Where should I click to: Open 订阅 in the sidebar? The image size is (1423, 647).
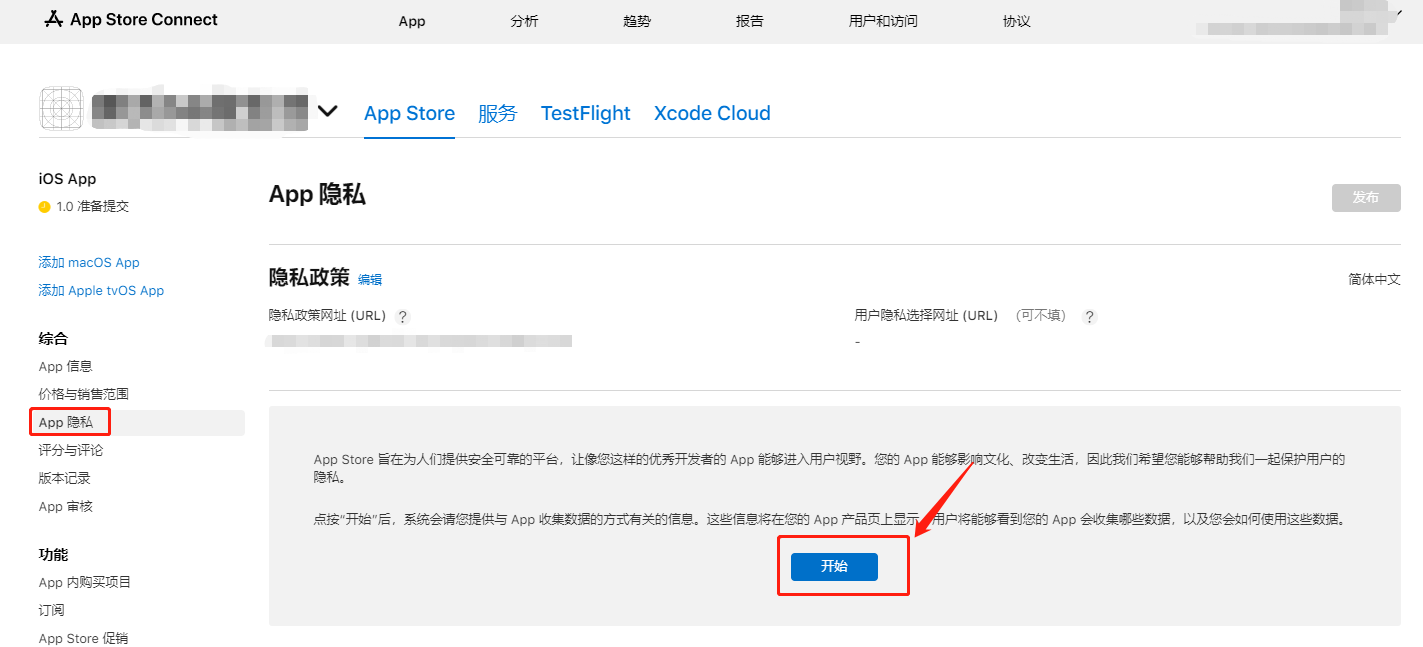52,610
